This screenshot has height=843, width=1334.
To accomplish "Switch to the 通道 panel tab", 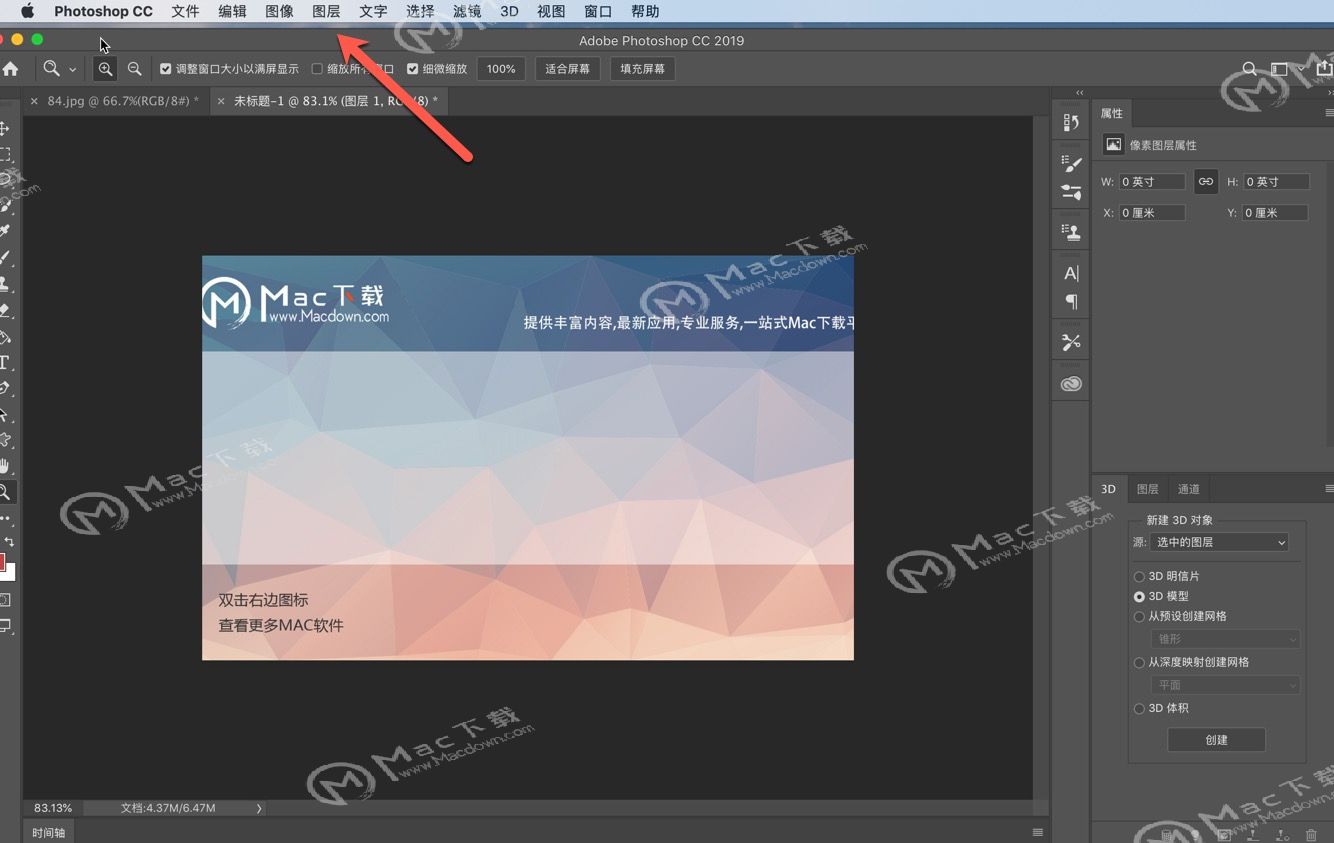I will click(x=1188, y=489).
